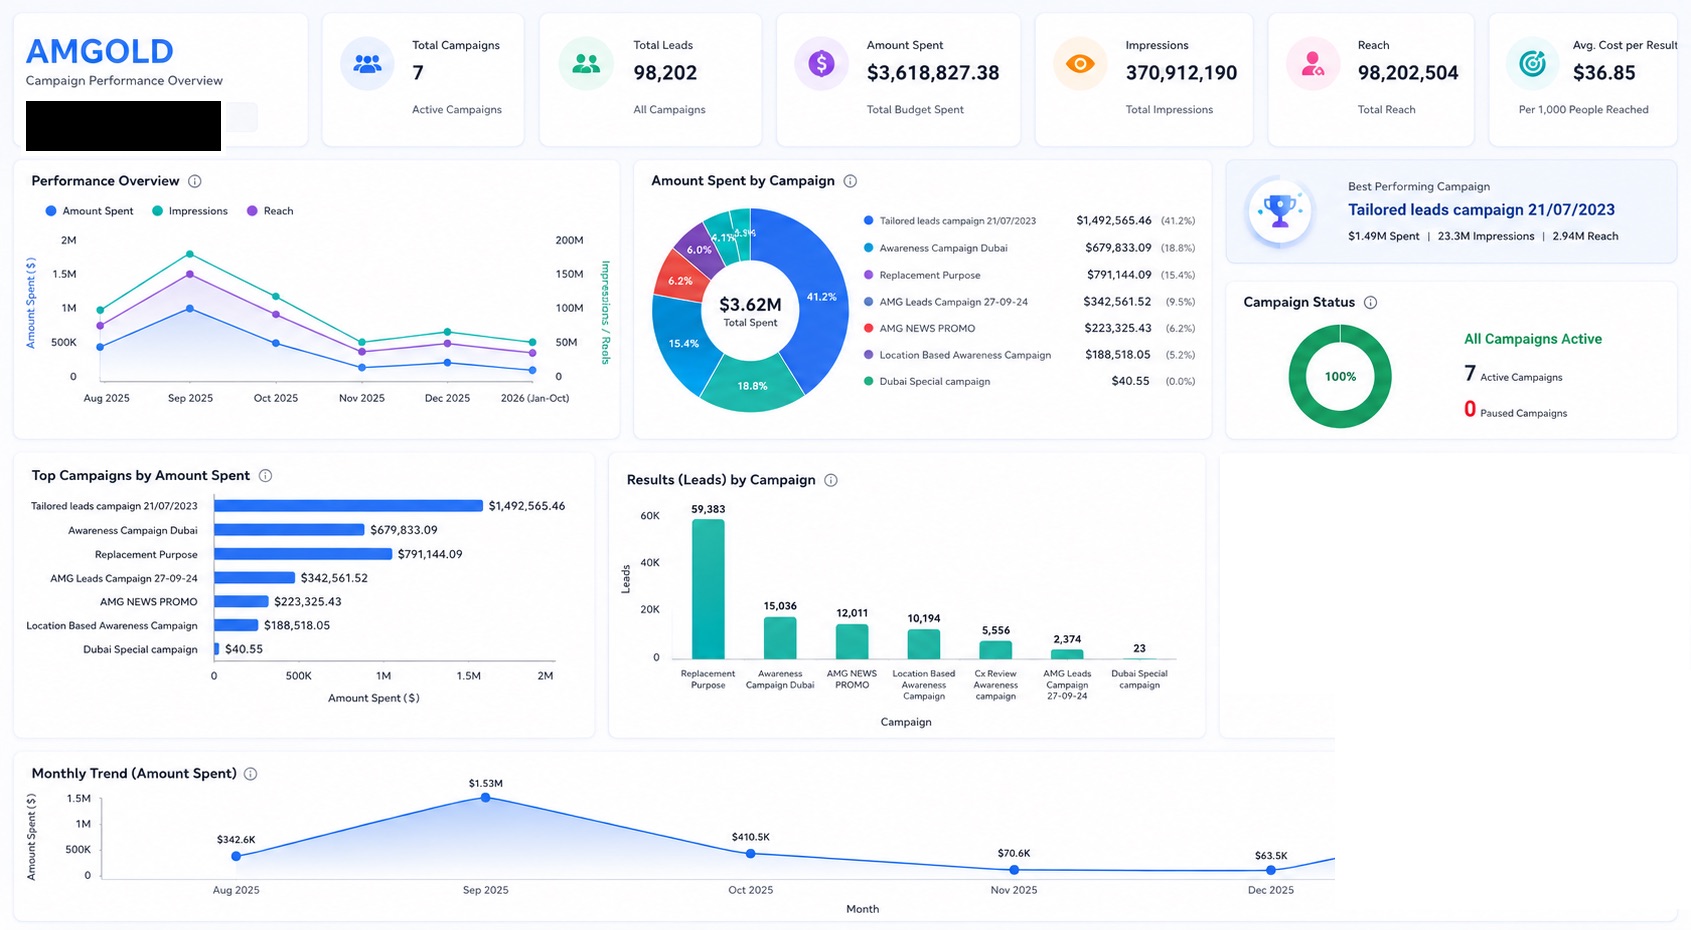Click the $342,561.52 bar in Top Campaigns chart
The width and height of the screenshot is (1691, 930).
(x=254, y=578)
